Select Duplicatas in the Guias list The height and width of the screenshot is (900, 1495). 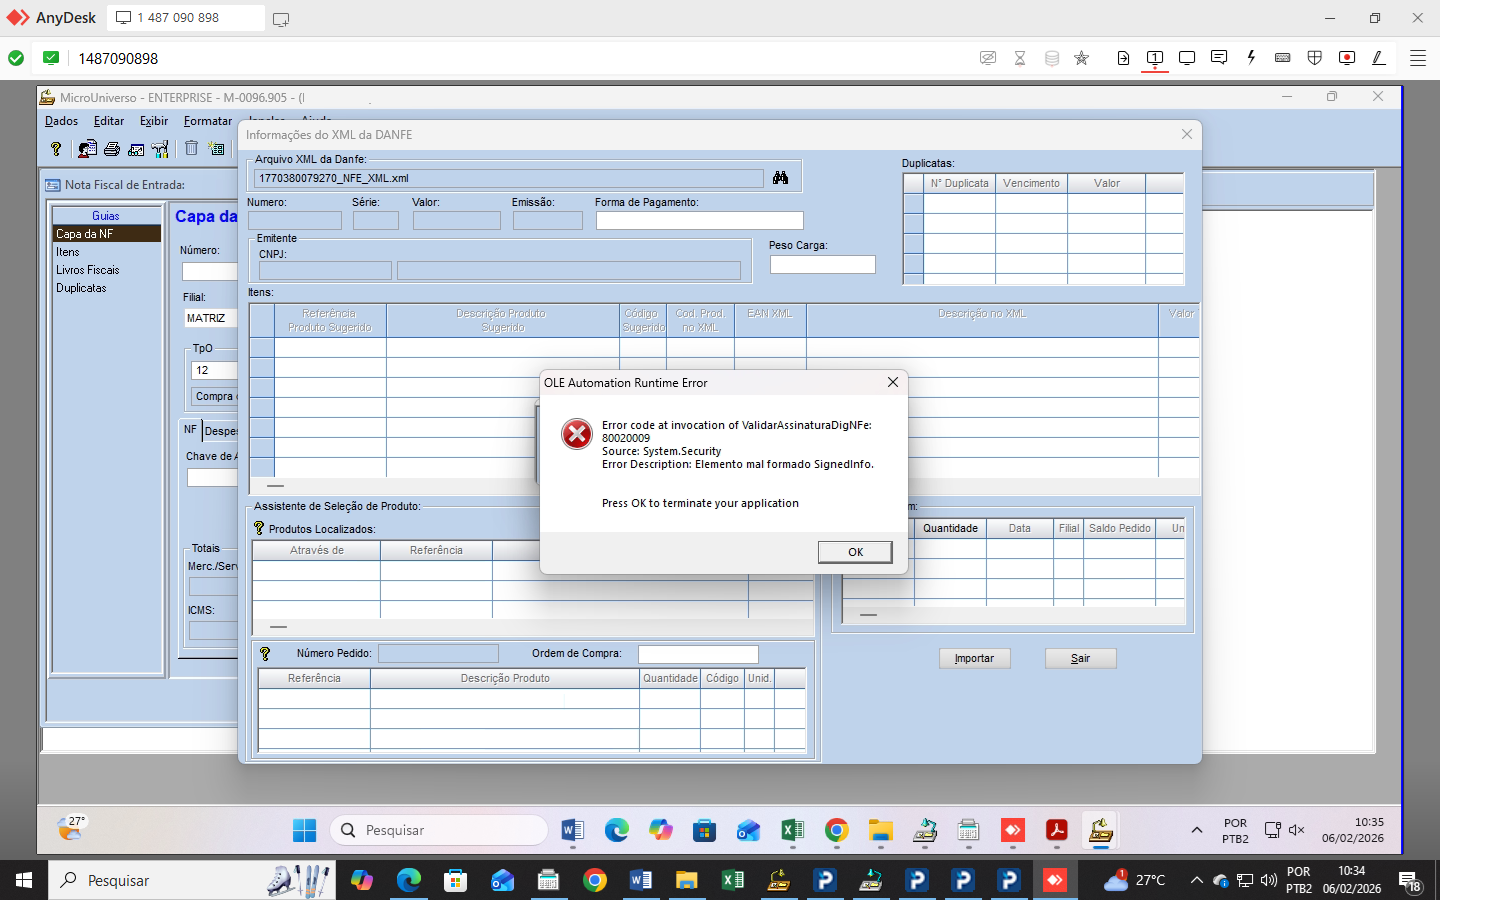[x=81, y=288]
